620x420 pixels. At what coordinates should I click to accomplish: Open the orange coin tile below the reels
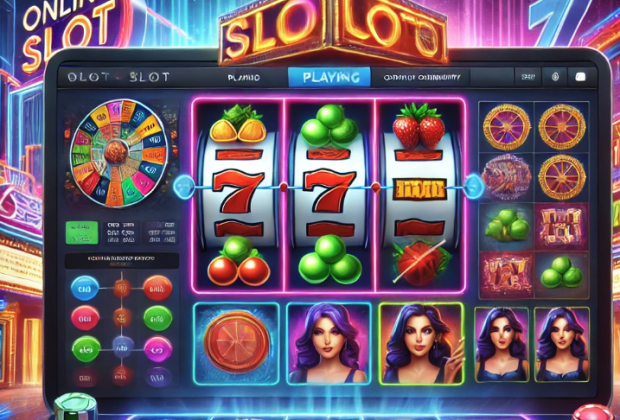pyautogui.click(x=236, y=343)
